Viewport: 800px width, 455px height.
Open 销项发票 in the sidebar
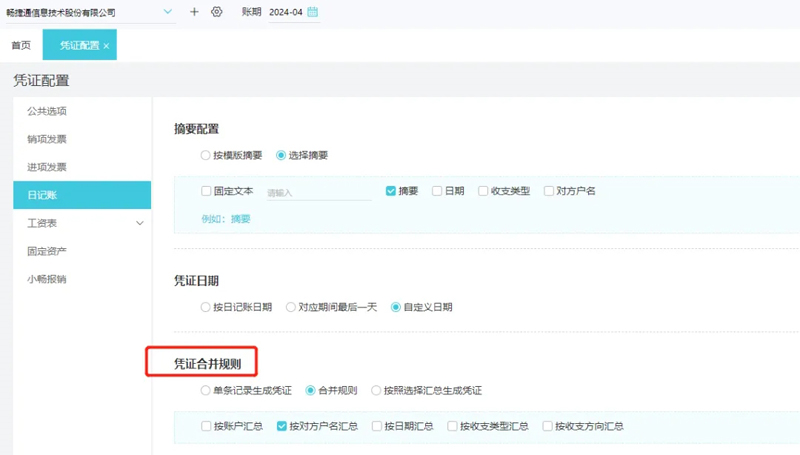coord(47,139)
